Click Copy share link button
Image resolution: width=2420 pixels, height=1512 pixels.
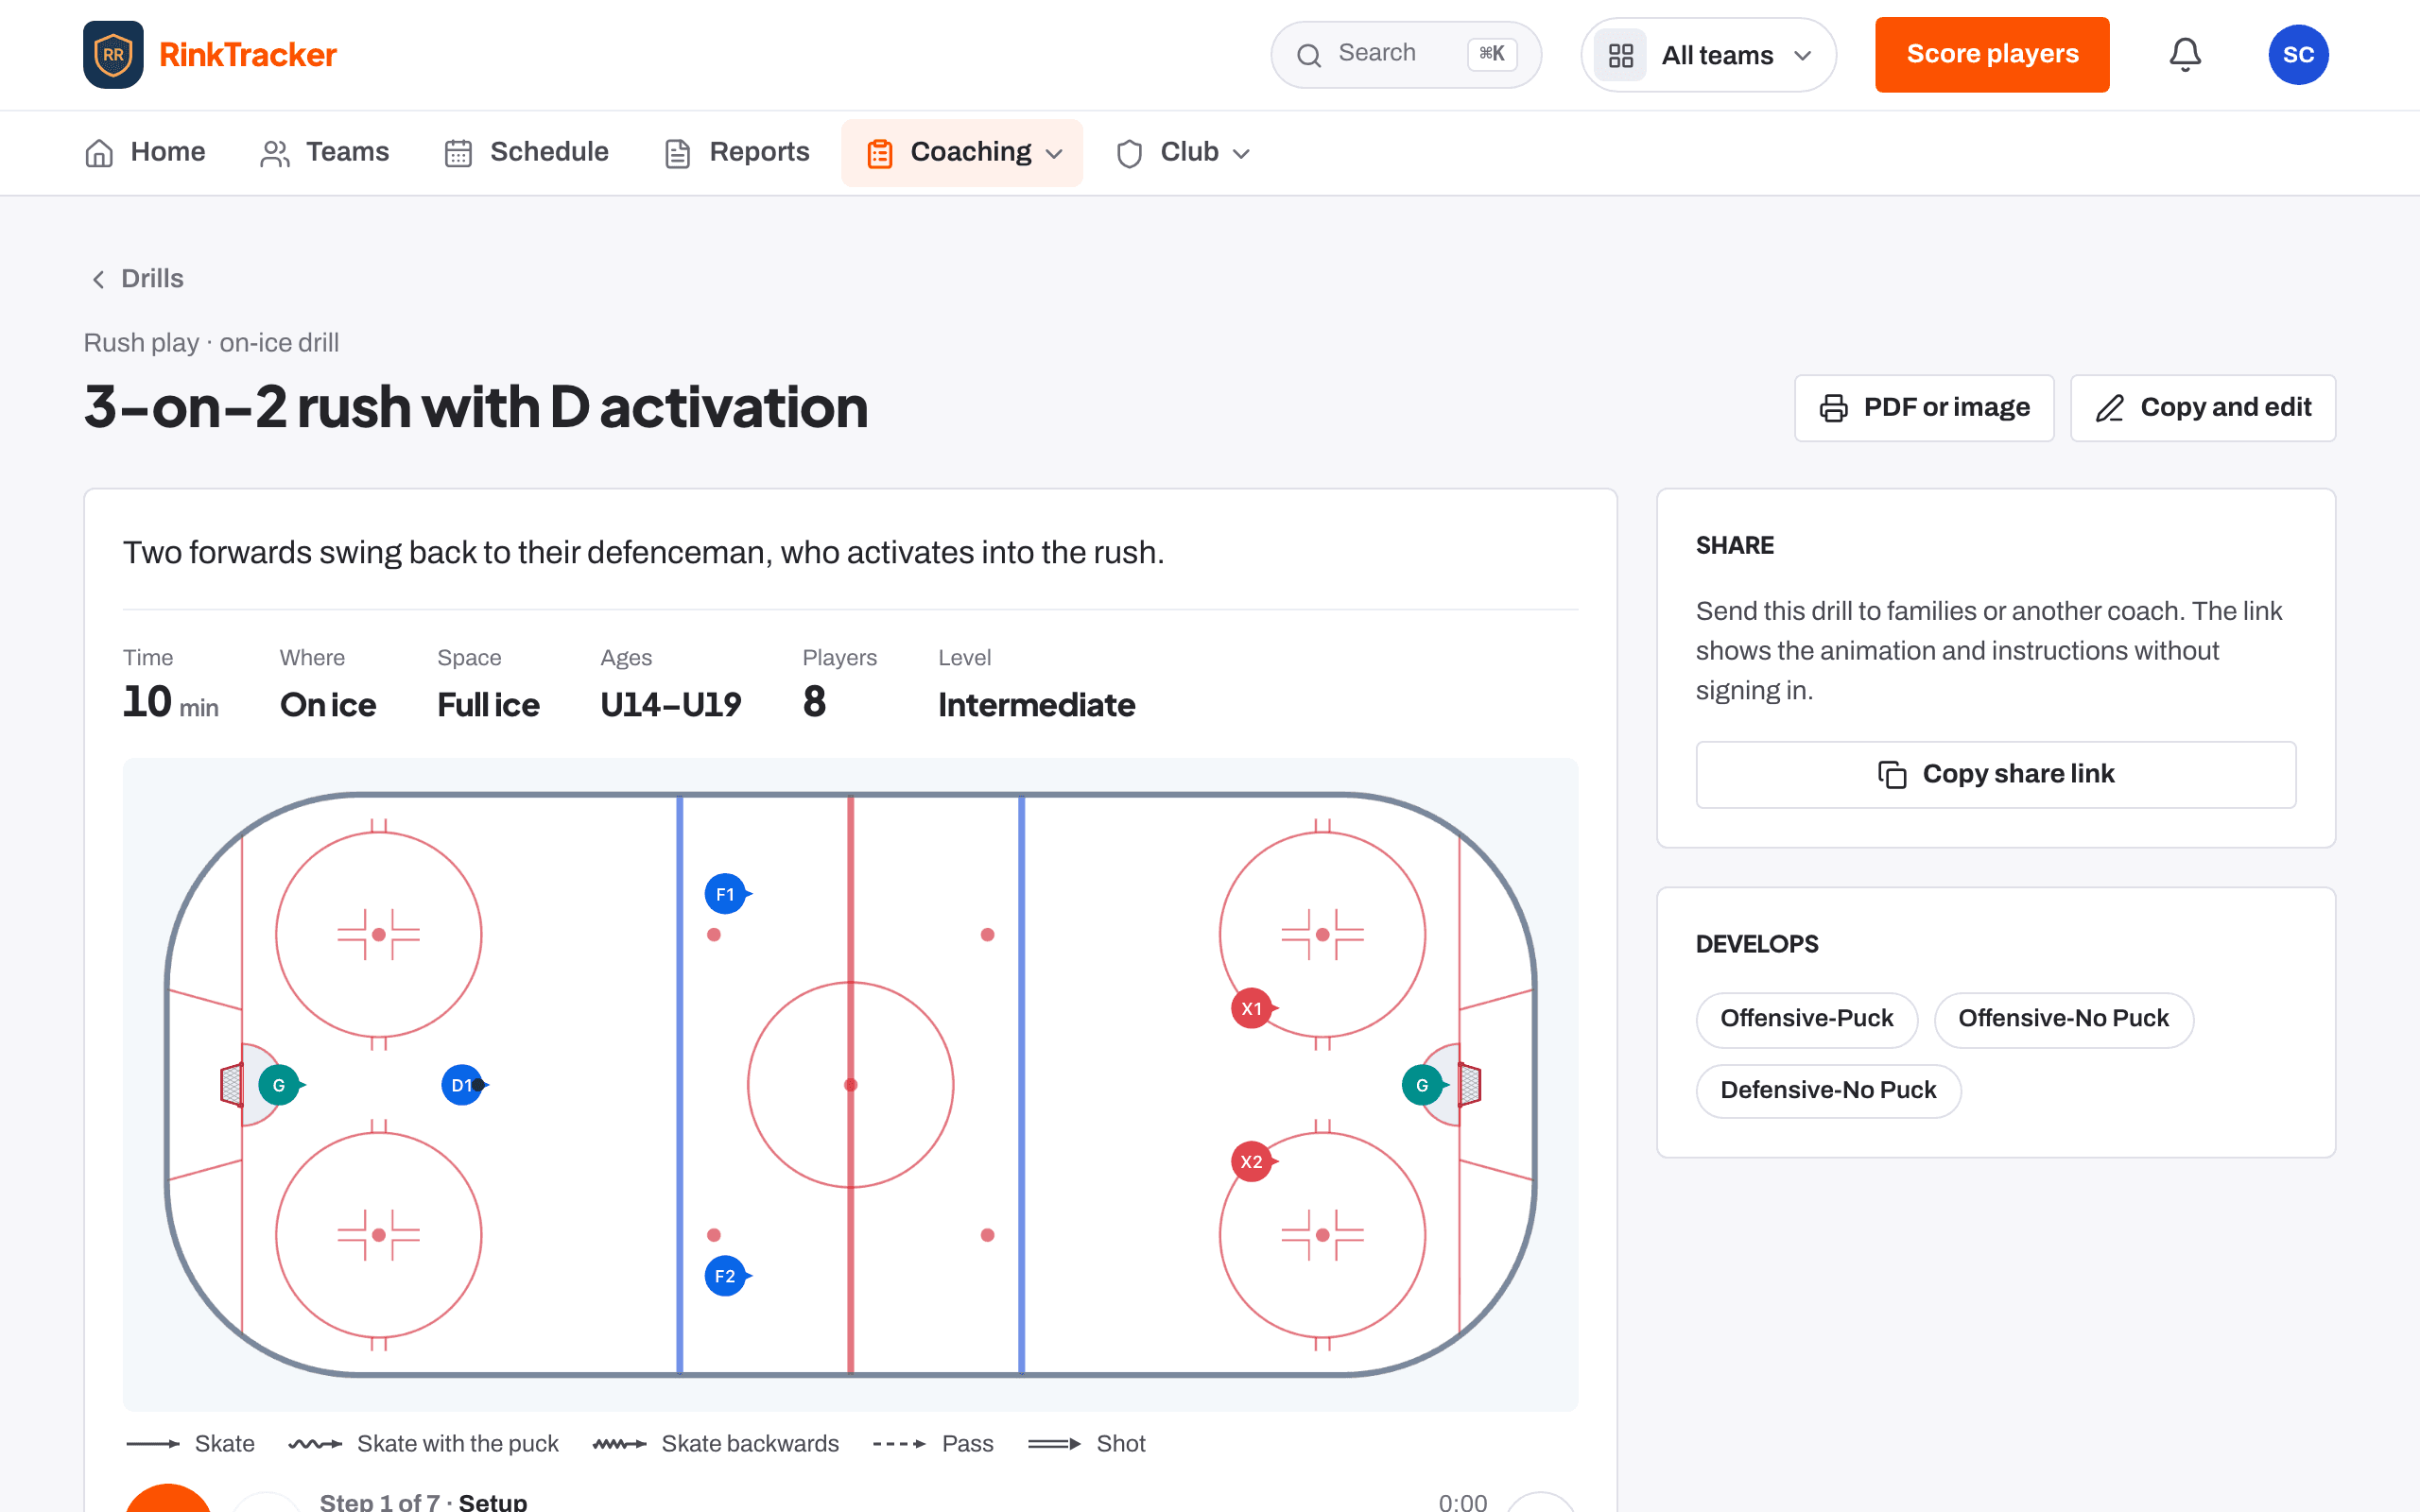tap(1995, 774)
